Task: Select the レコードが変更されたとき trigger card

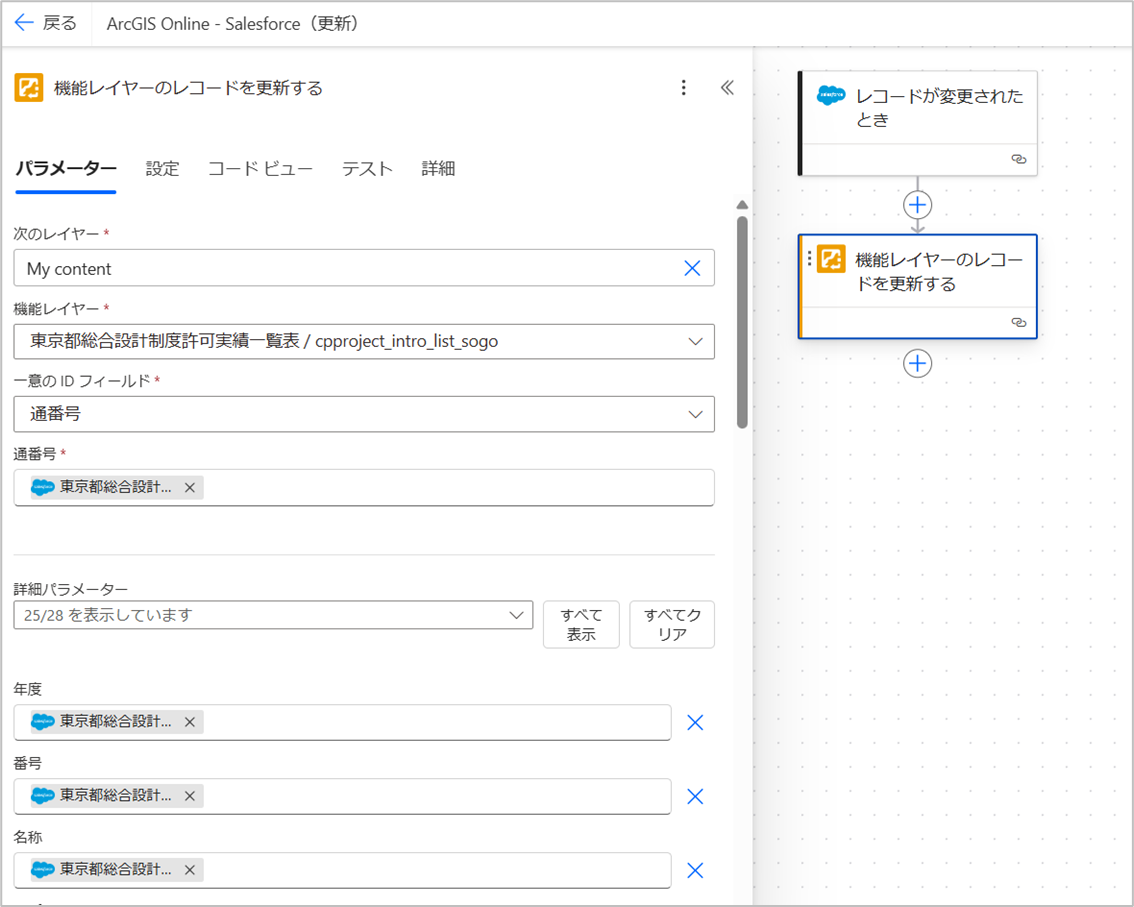Action: [917, 123]
